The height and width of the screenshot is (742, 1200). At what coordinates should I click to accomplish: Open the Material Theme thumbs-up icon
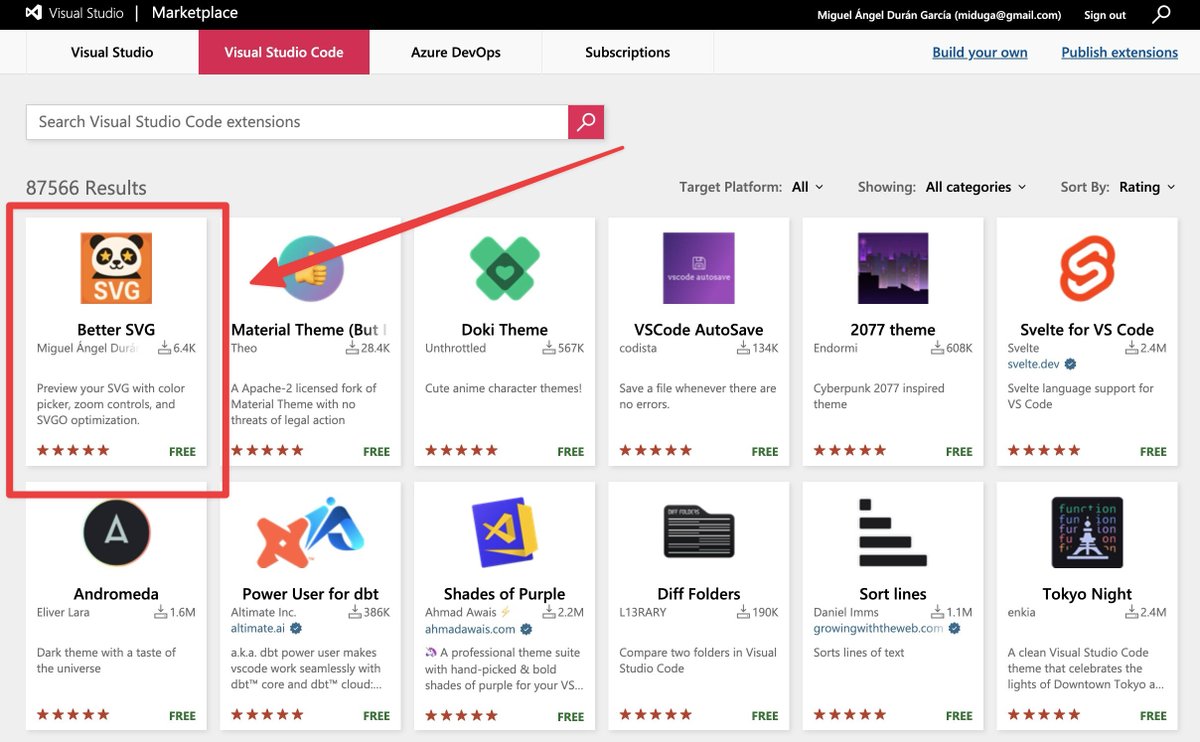[x=310, y=268]
